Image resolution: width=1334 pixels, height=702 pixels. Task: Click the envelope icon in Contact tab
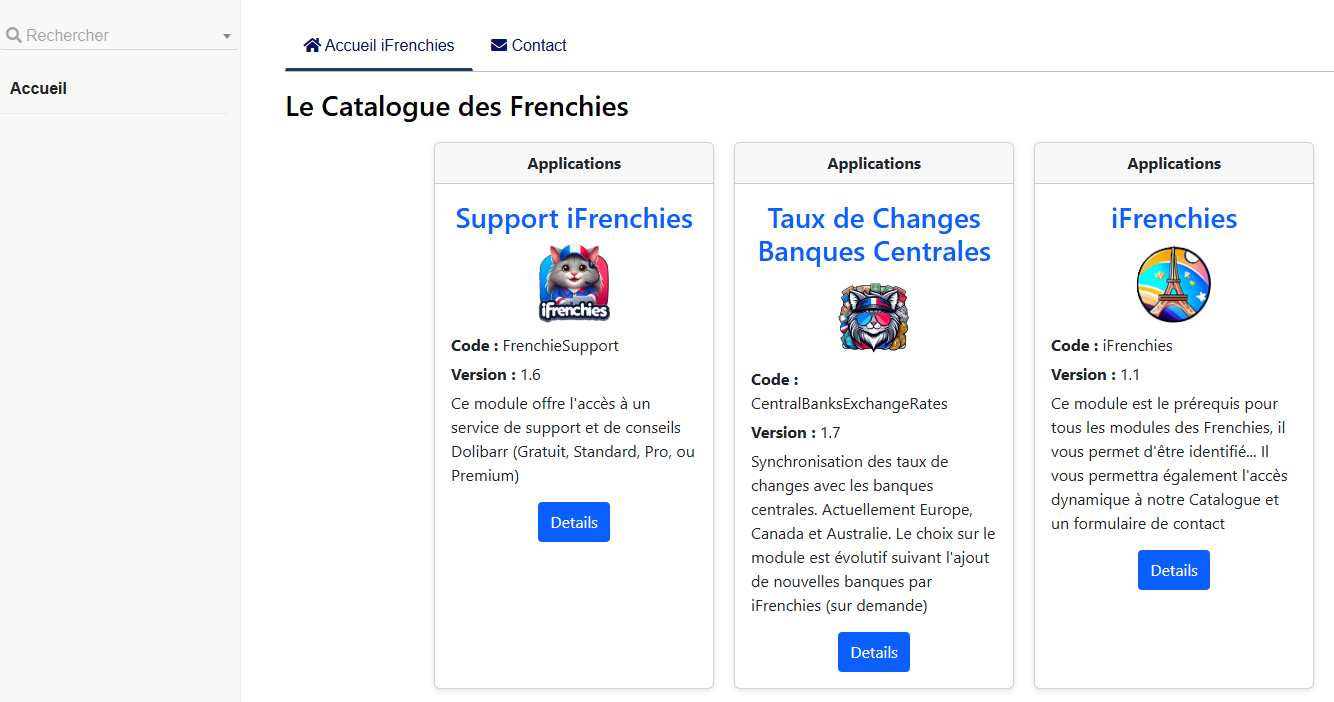[499, 45]
